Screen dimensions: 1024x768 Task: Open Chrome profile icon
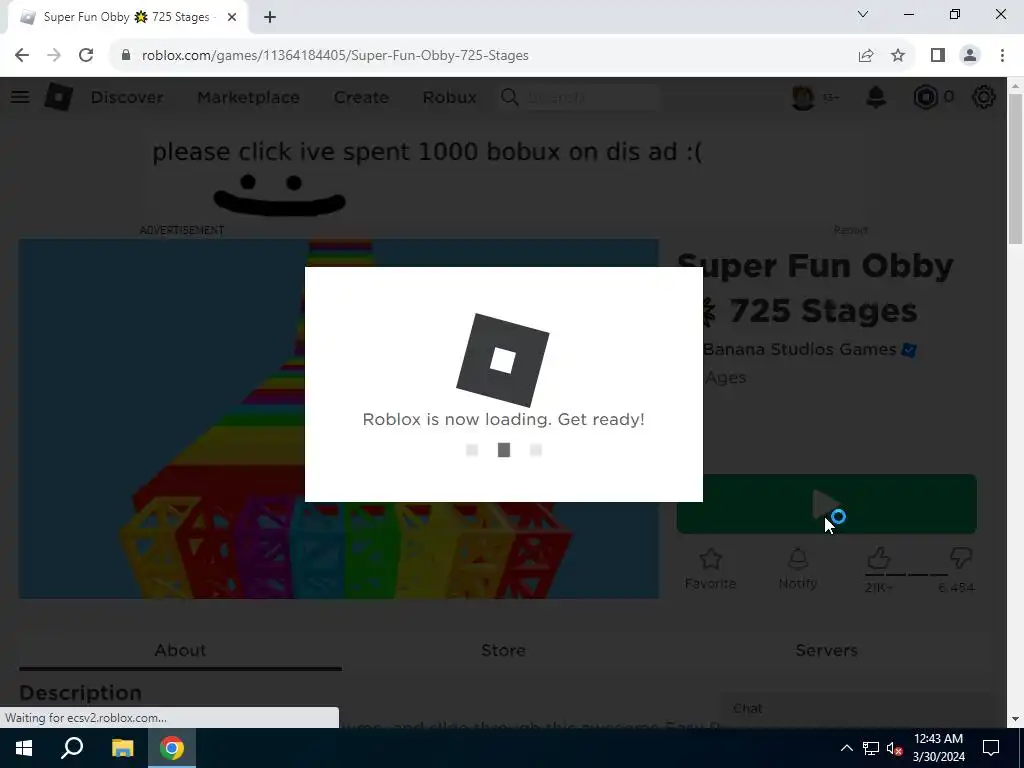click(970, 56)
